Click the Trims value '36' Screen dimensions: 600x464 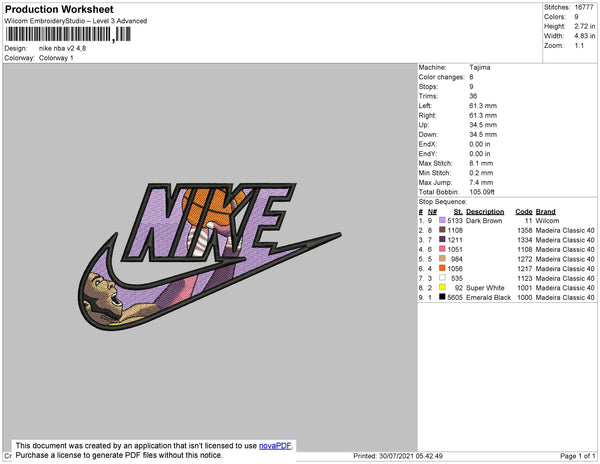point(473,96)
